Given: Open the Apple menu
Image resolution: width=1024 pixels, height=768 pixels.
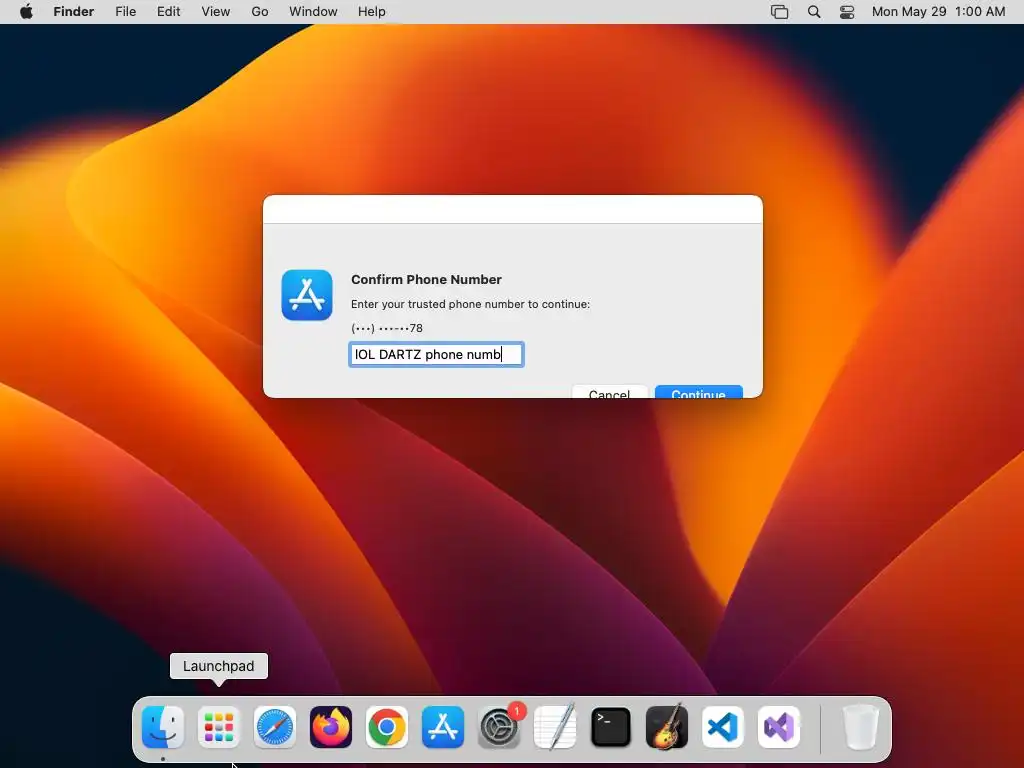Looking at the screenshot, I should 27,12.
